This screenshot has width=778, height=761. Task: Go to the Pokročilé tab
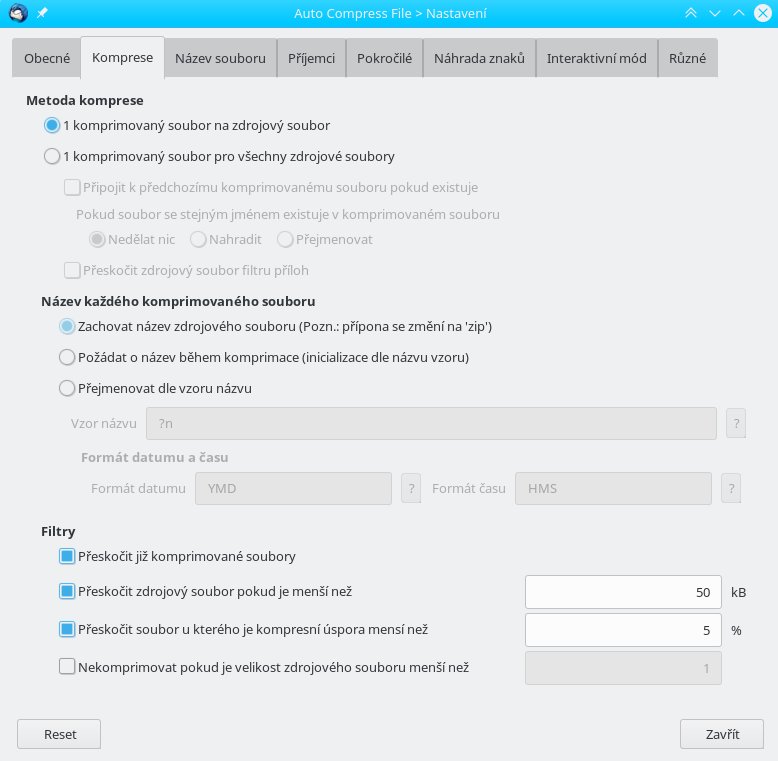click(x=385, y=58)
